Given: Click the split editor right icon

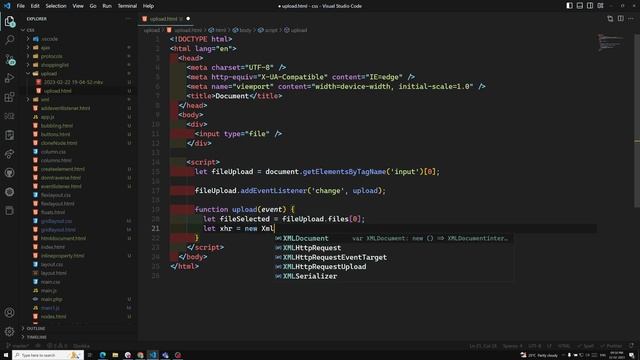Looking at the screenshot, I should click(620, 19).
